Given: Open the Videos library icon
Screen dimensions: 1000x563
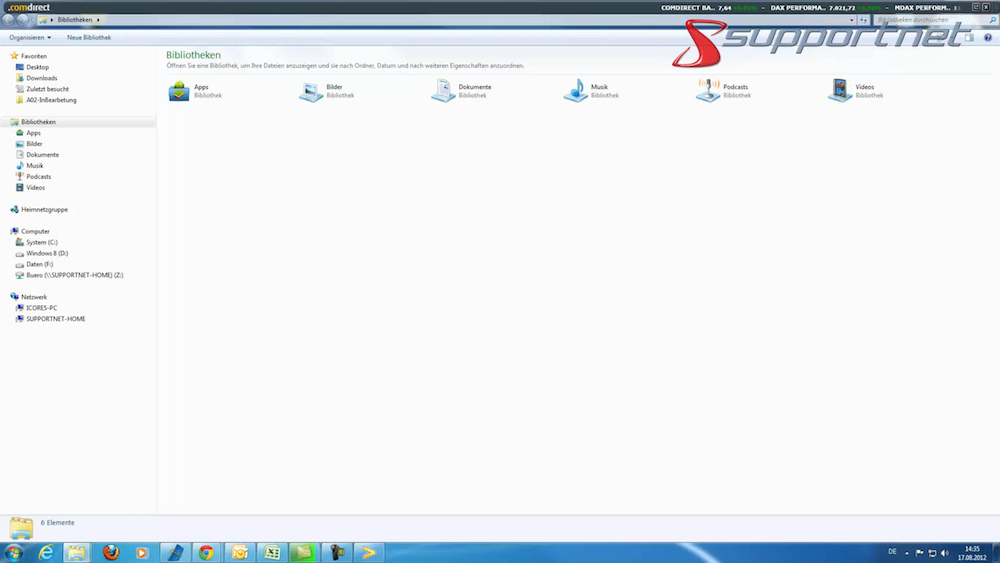Looking at the screenshot, I should (840, 91).
